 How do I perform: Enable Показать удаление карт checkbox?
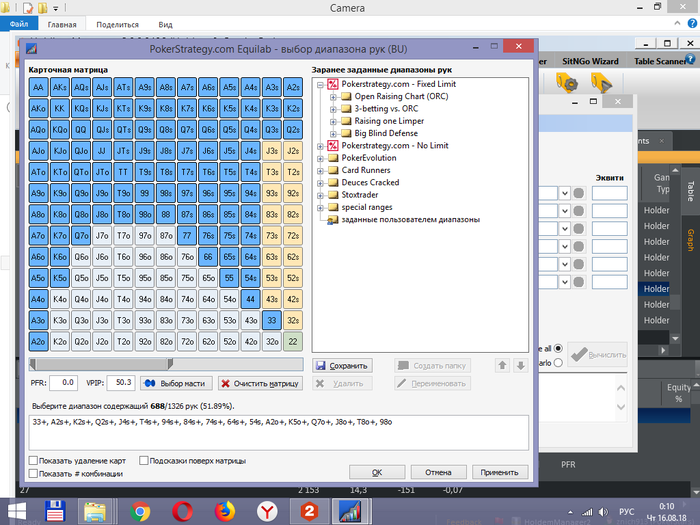click(x=33, y=460)
